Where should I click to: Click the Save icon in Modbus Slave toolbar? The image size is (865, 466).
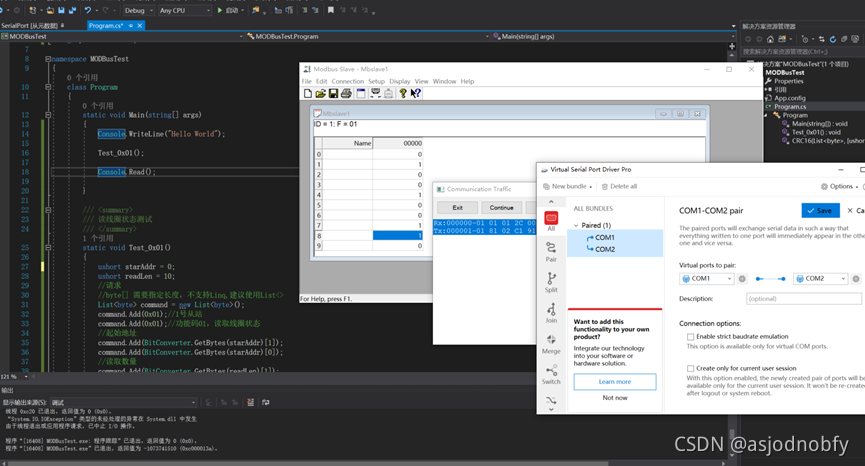(333, 93)
